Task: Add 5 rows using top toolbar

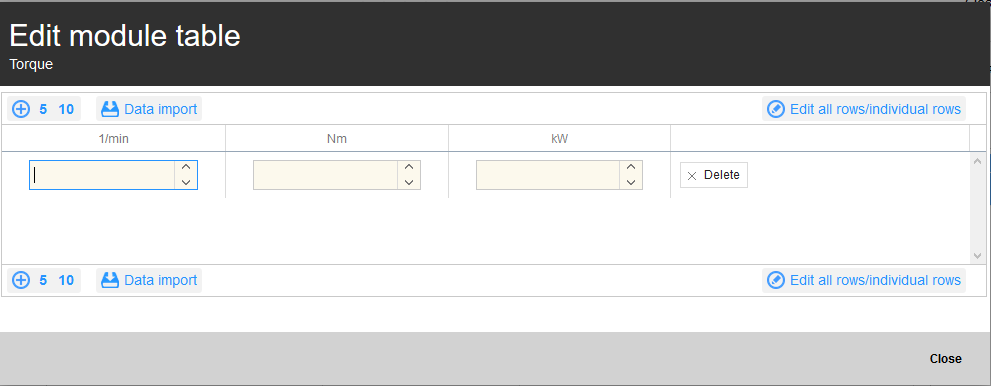Action: [x=43, y=109]
